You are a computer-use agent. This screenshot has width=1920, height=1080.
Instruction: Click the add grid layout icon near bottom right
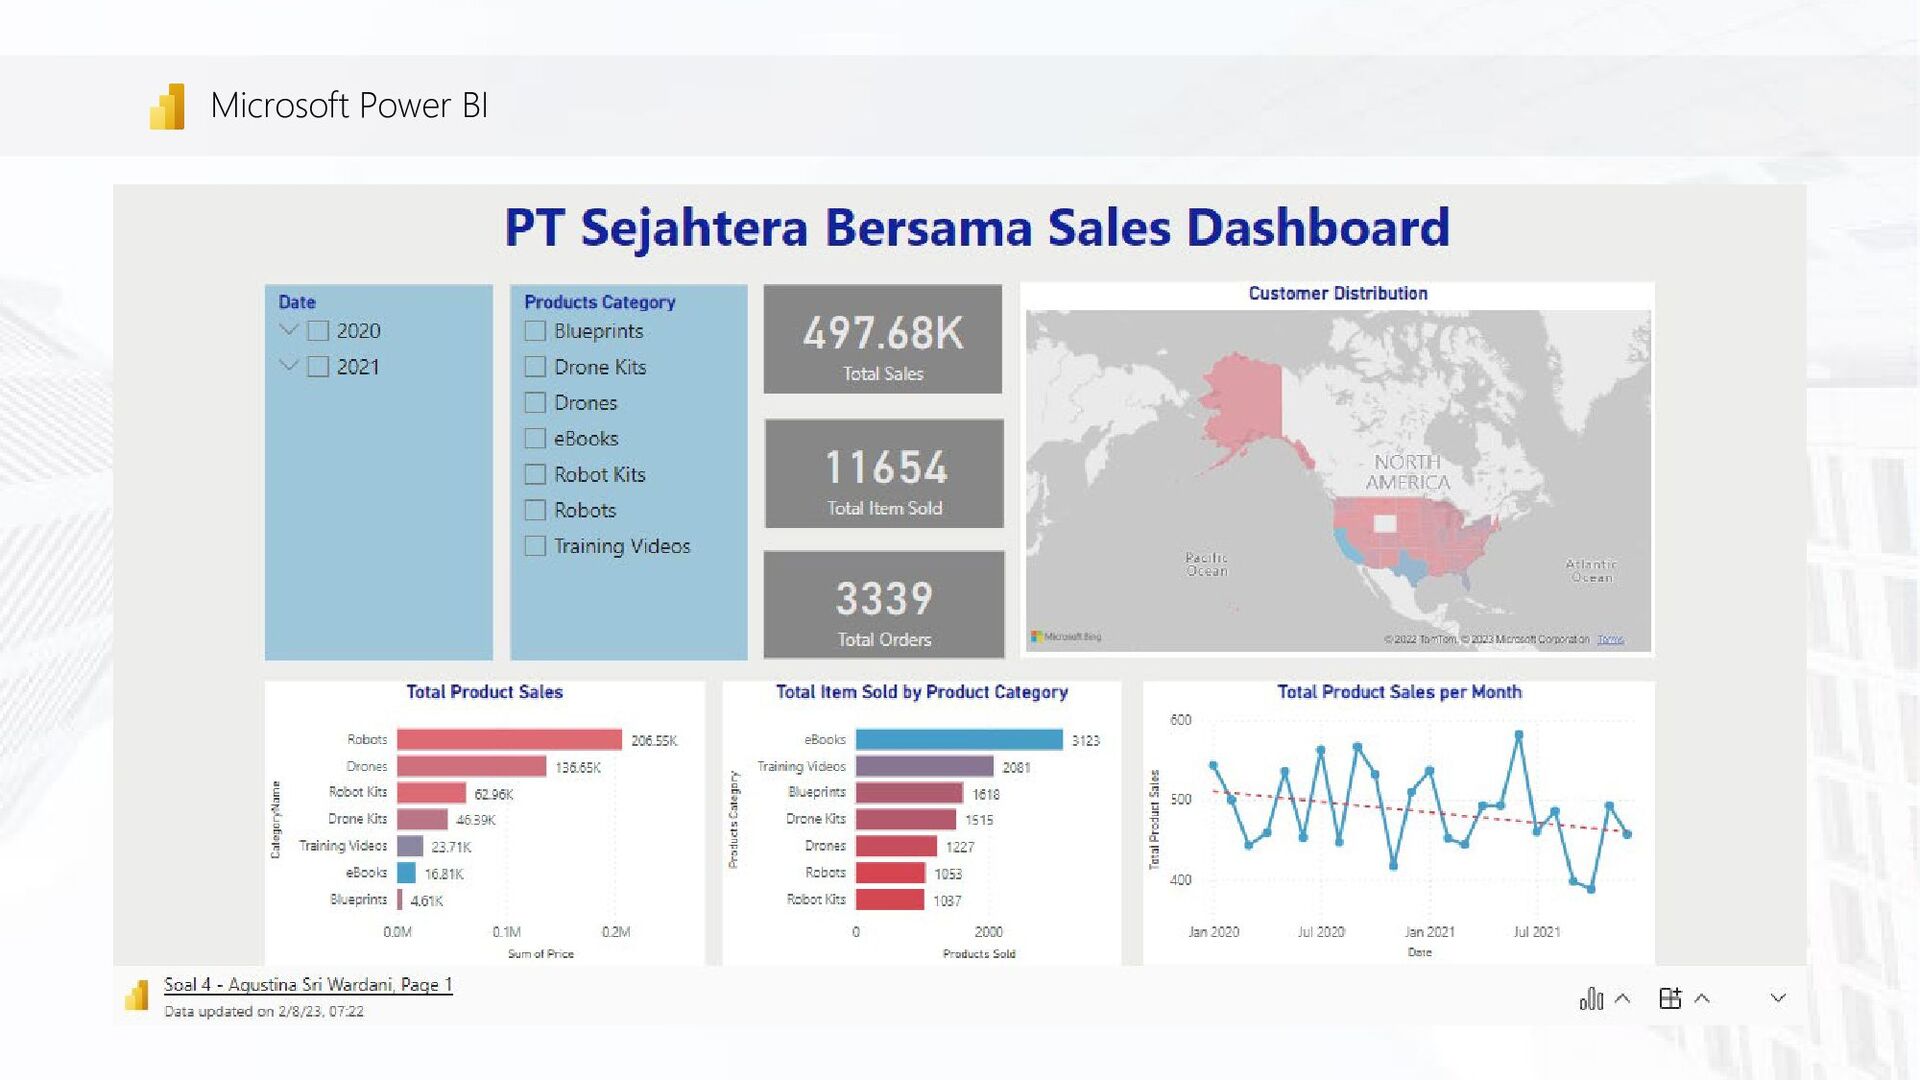(1672, 997)
